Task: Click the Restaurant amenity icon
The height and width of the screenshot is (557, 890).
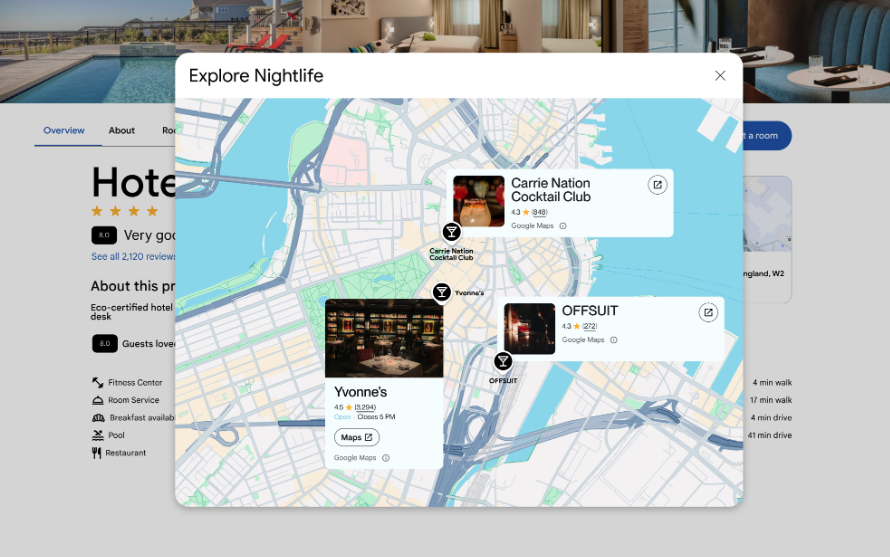Action: pyautogui.click(x=96, y=453)
